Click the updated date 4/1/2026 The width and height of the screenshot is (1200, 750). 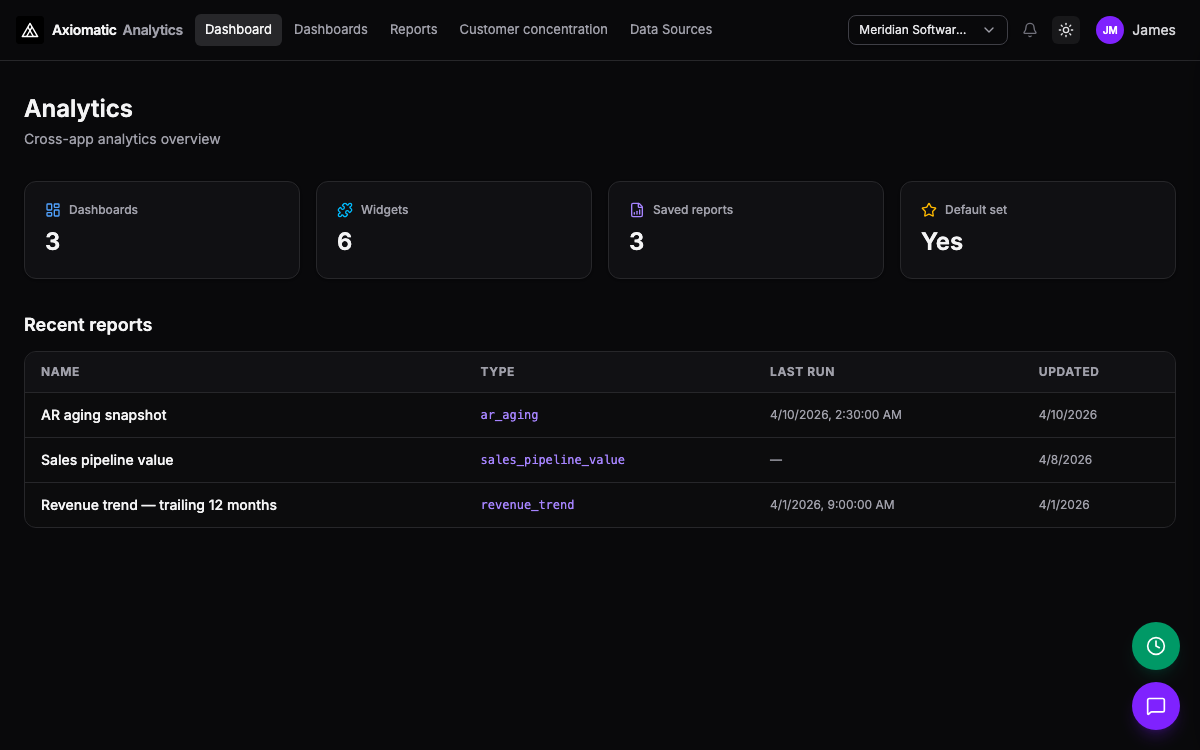coord(1064,505)
